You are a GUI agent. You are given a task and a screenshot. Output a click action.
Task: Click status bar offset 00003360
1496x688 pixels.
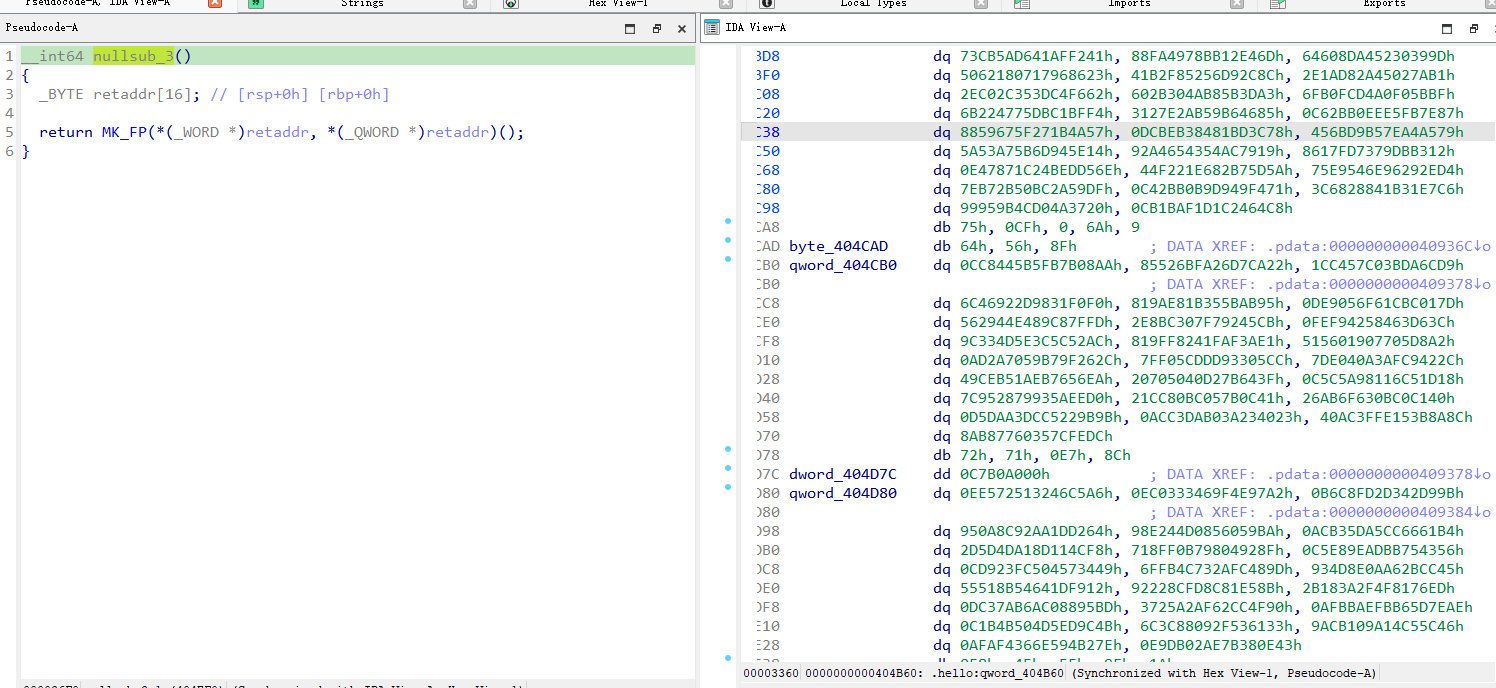772,674
